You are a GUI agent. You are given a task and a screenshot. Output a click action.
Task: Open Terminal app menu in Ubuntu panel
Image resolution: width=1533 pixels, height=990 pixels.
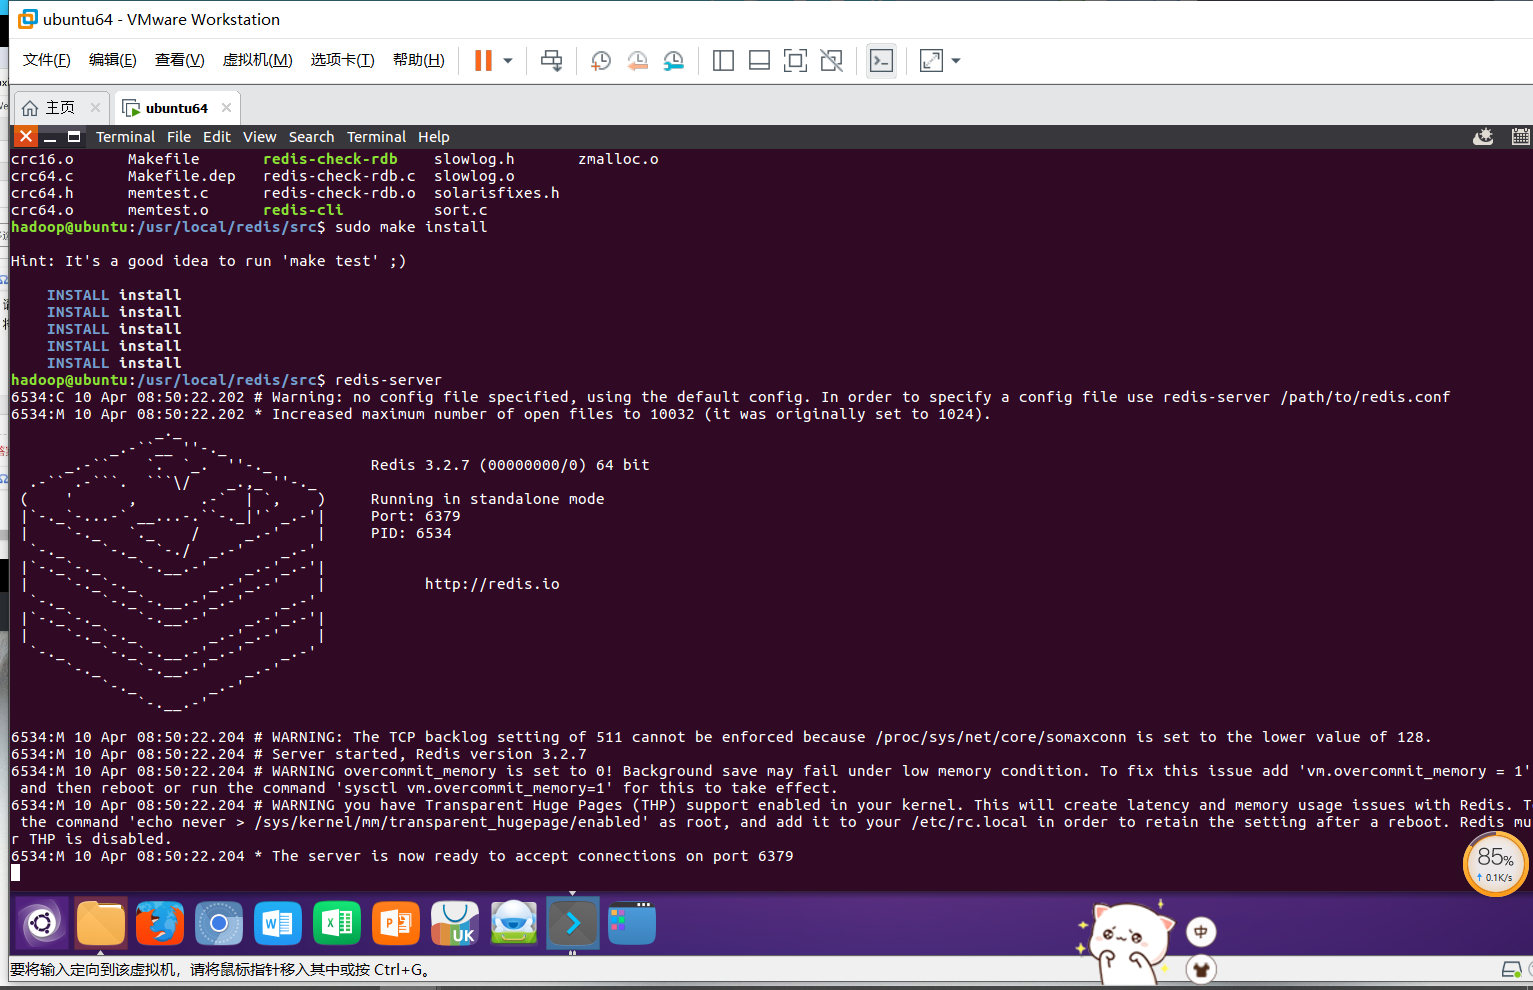pos(125,137)
